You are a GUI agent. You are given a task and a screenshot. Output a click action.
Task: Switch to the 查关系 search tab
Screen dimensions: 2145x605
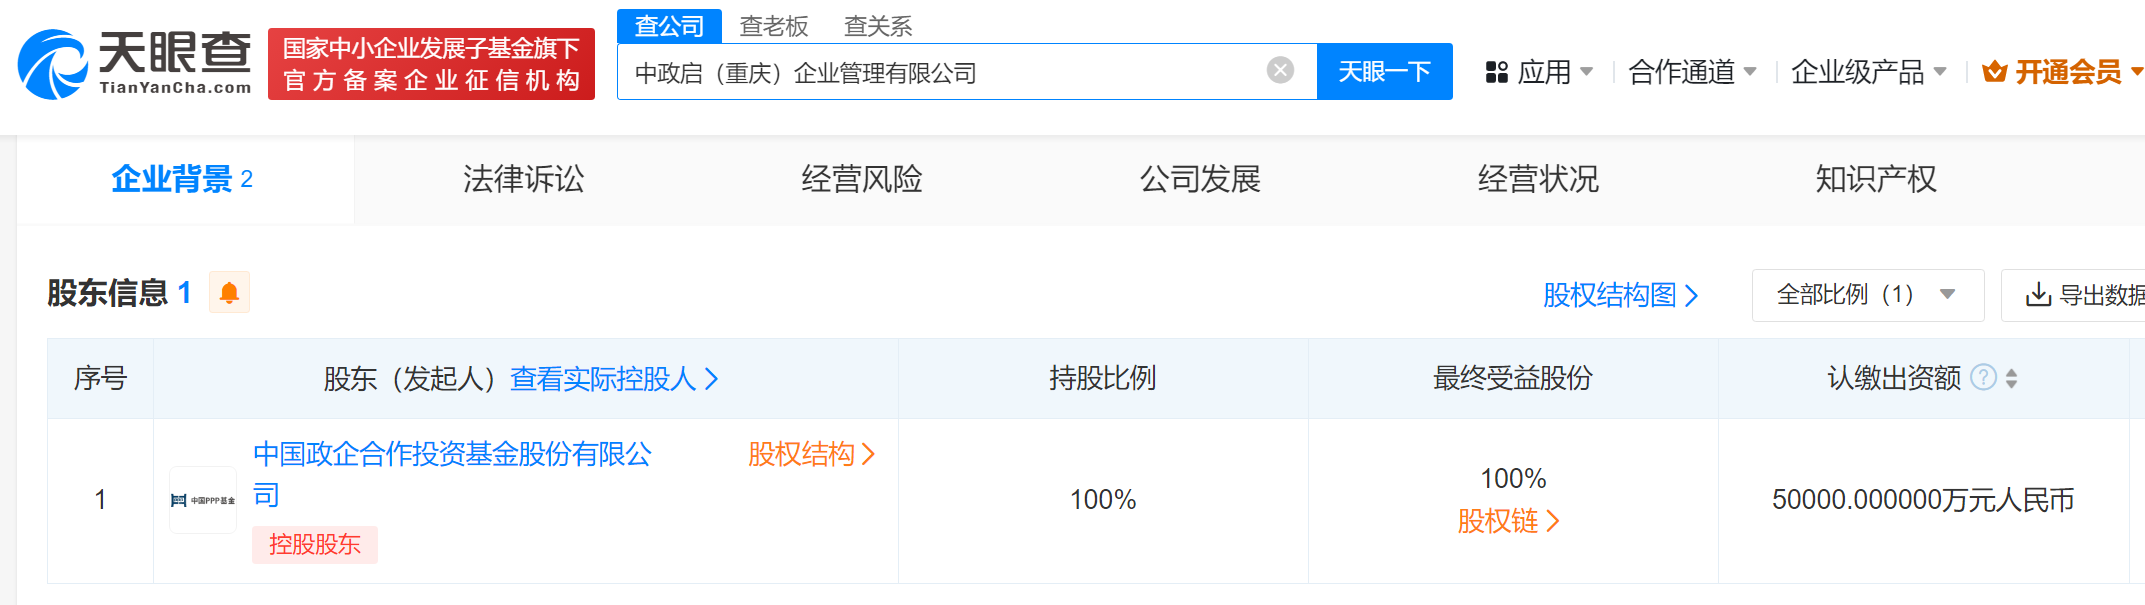click(x=878, y=26)
